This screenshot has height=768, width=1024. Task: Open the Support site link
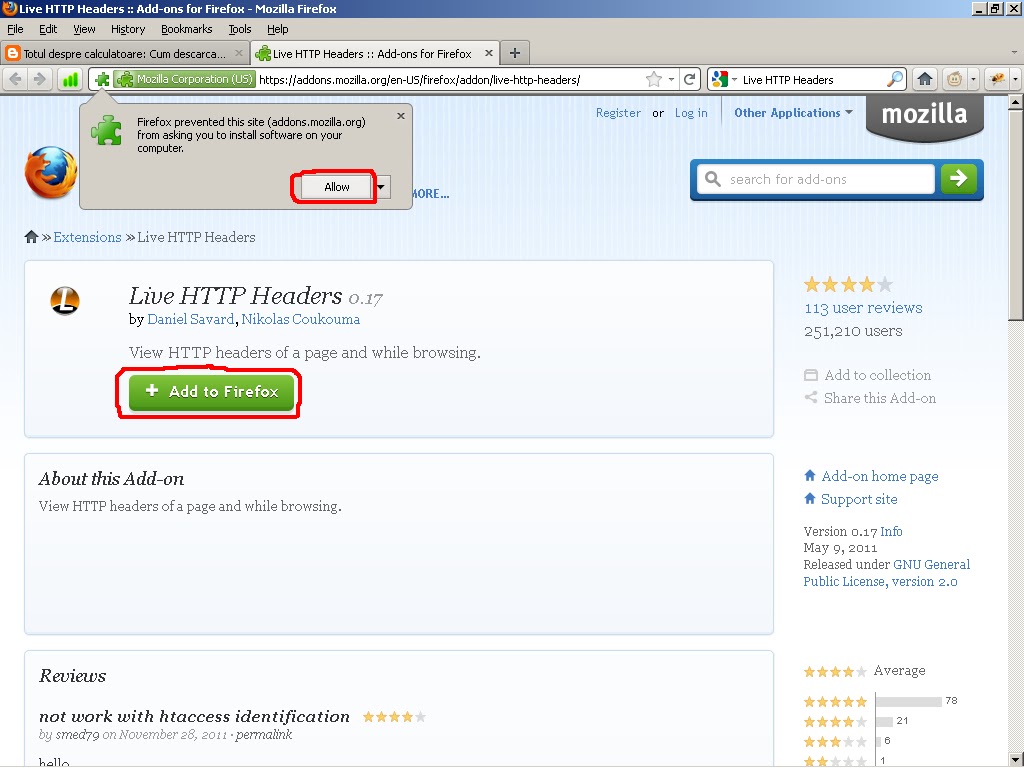[x=859, y=499]
